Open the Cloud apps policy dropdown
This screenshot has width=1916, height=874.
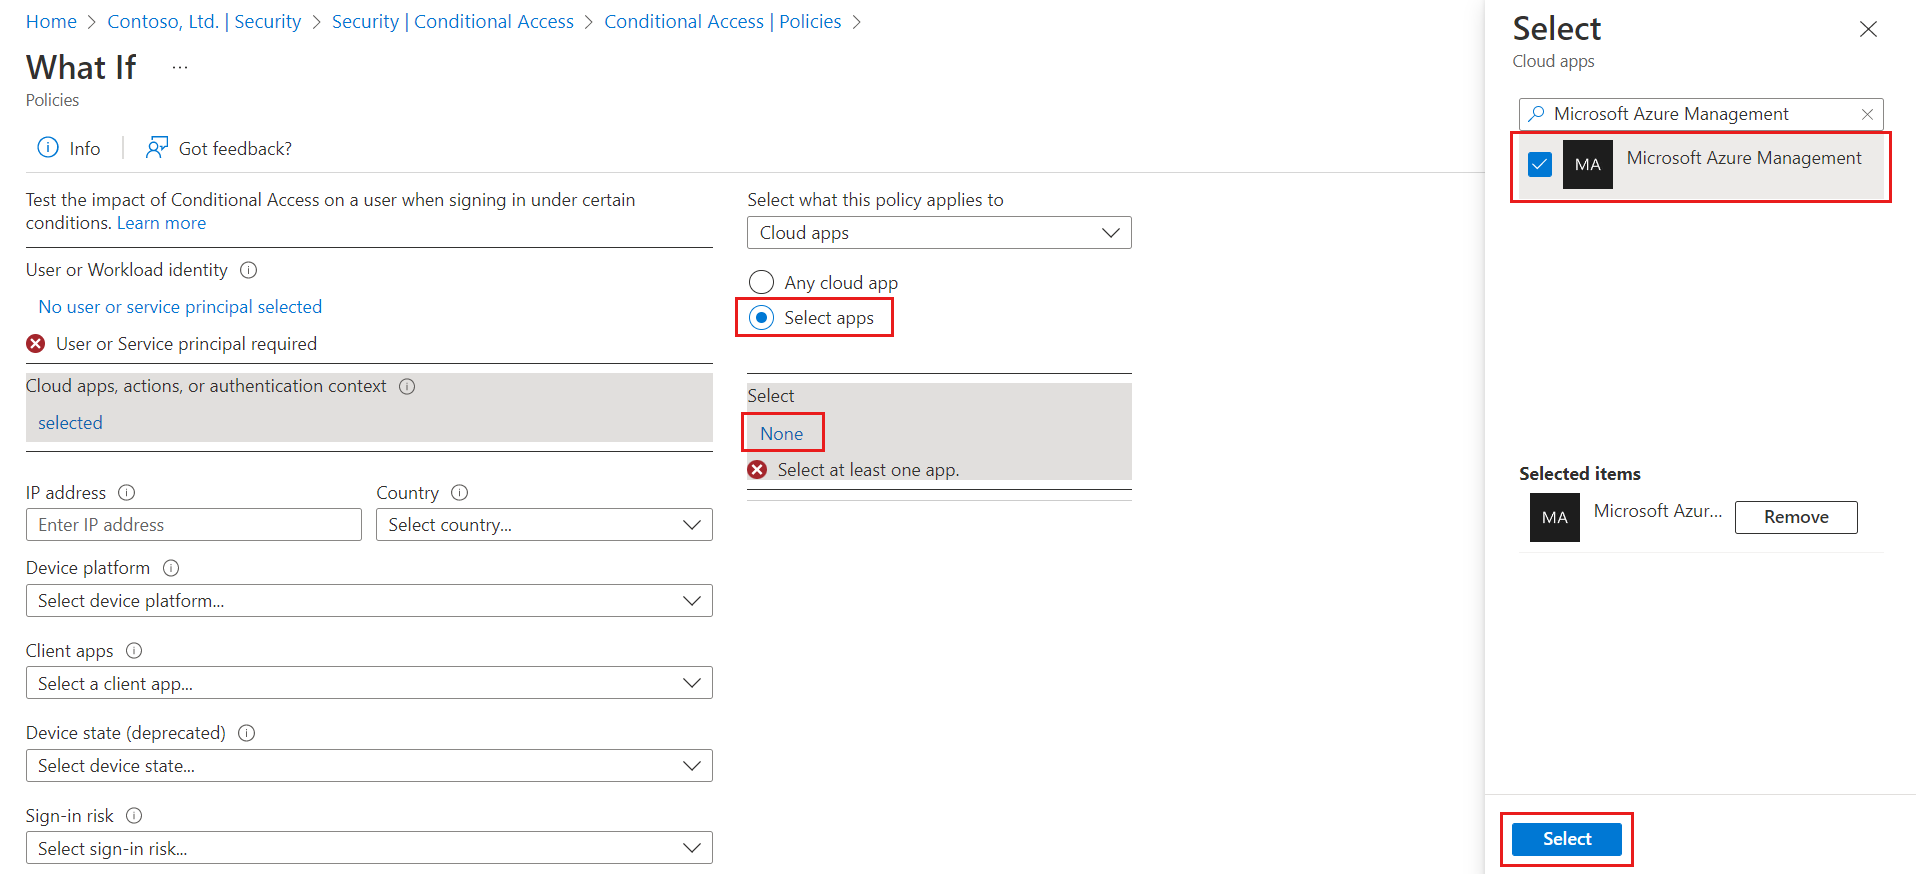tap(939, 233)
